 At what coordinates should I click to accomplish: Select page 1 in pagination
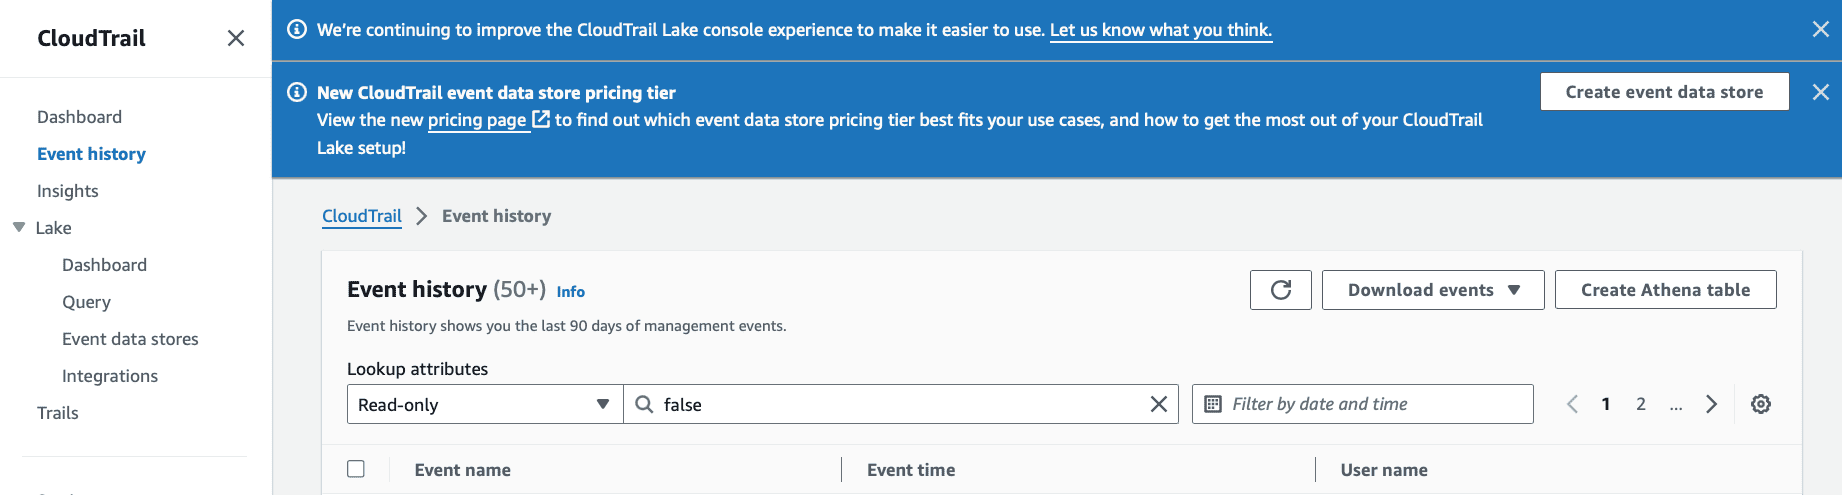pos(1606,404)
